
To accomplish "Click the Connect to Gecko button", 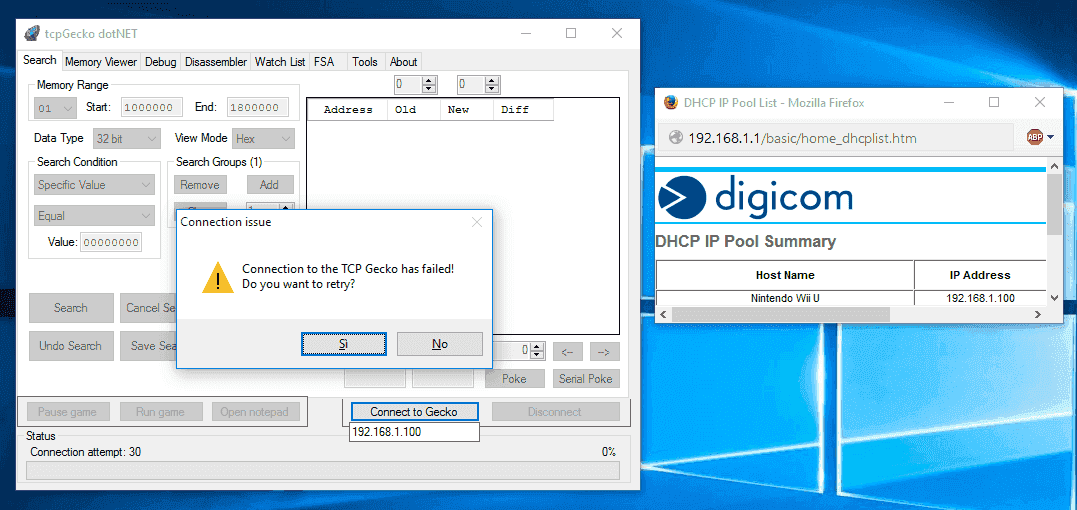I will coord(413,412).
